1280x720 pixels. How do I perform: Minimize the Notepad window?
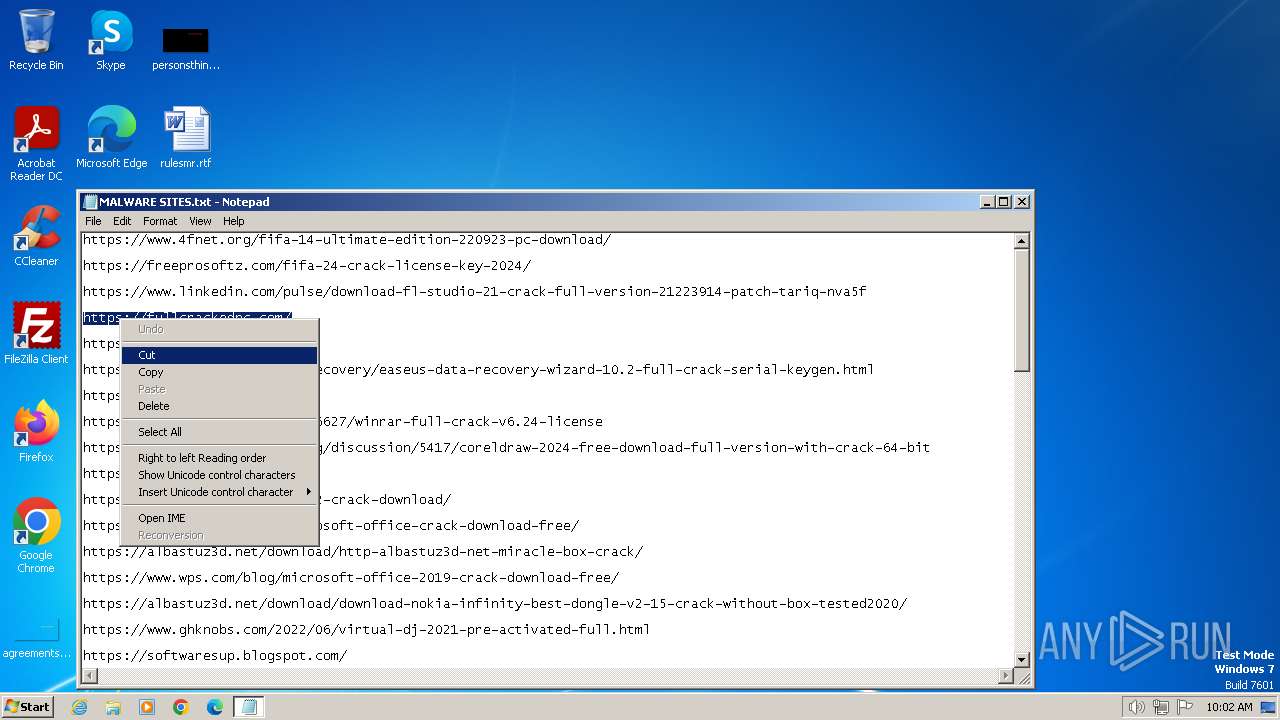point(987,201)
